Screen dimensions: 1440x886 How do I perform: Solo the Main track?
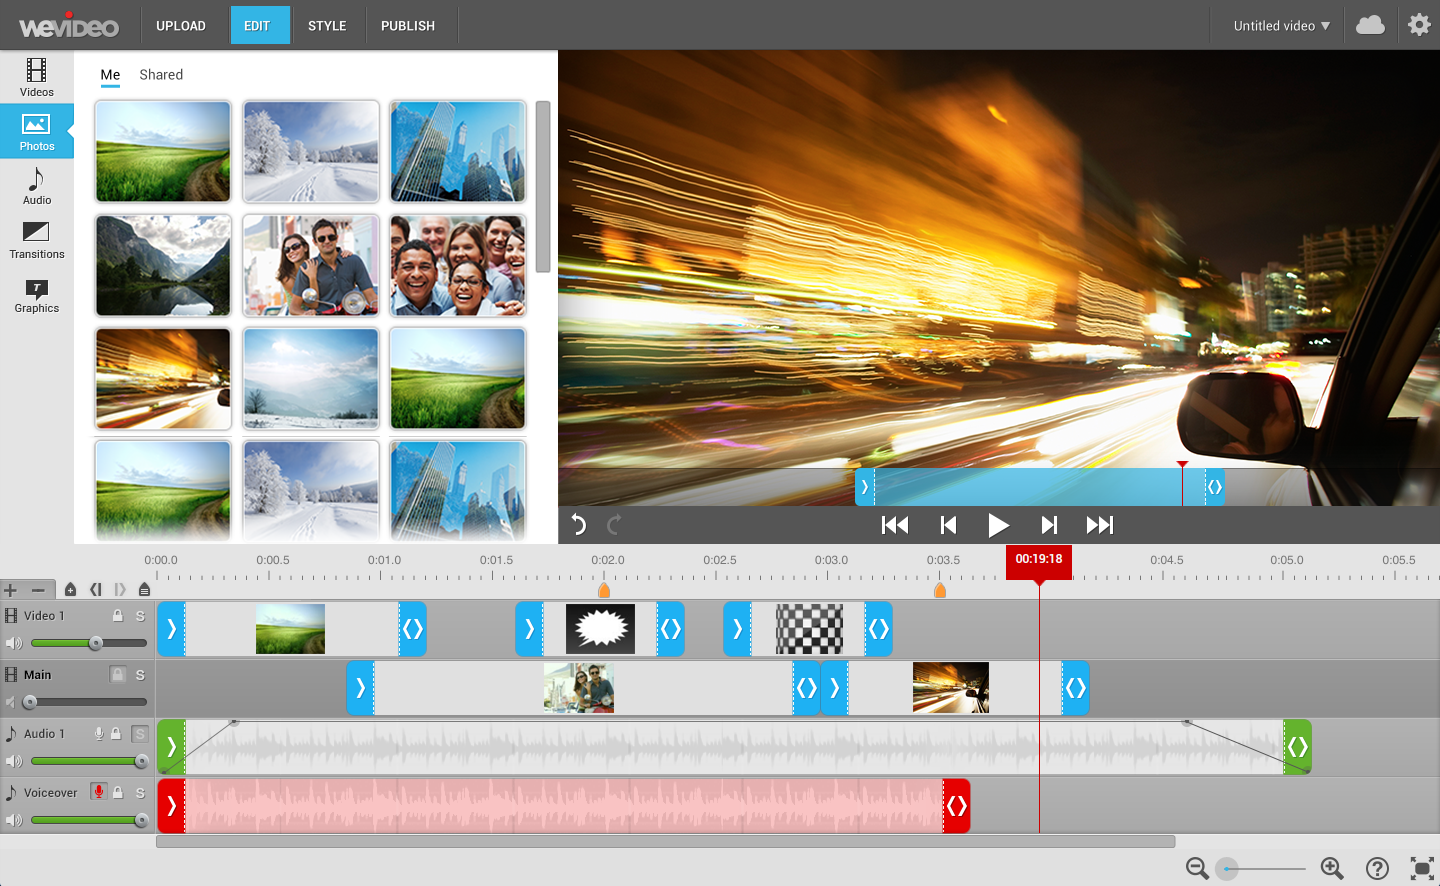[x=140, y=675]
